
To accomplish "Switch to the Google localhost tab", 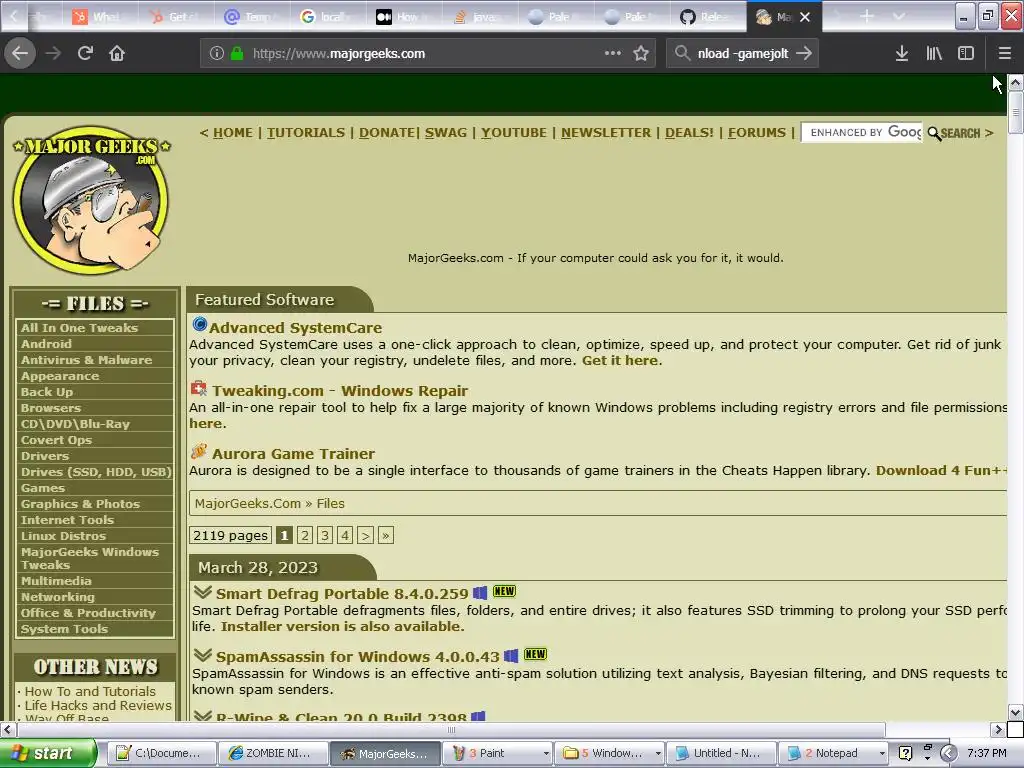I will 328,17.
